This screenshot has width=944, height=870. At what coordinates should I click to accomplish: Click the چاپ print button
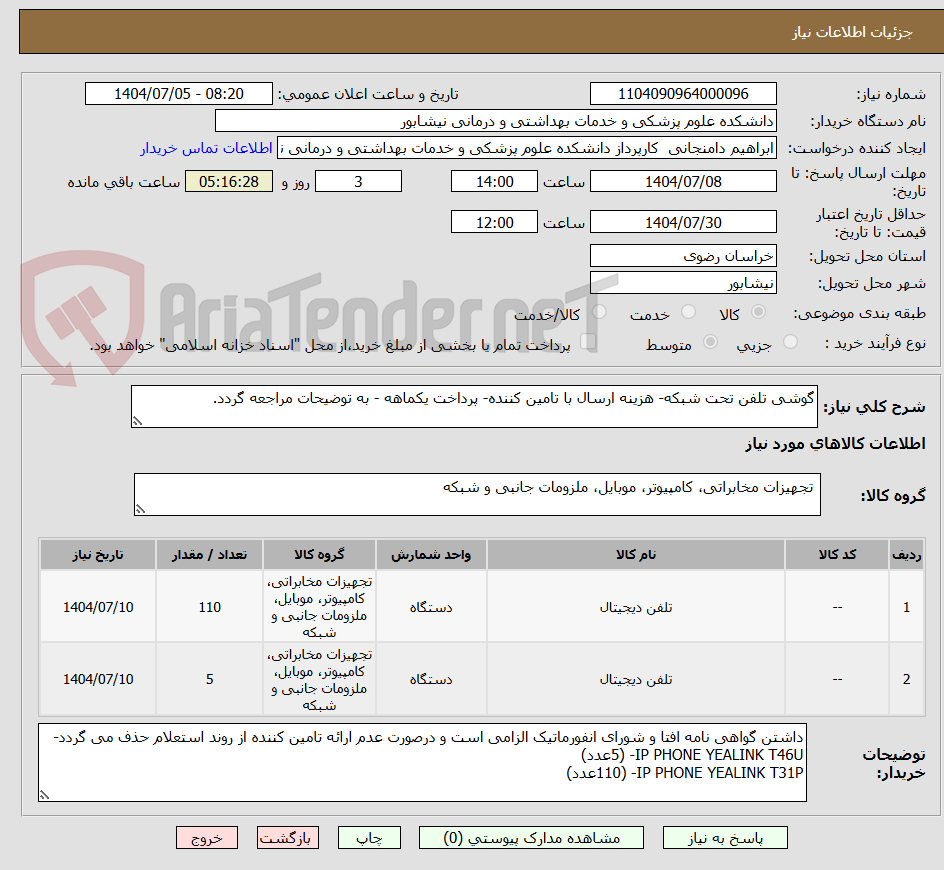(x=369, y=837)
